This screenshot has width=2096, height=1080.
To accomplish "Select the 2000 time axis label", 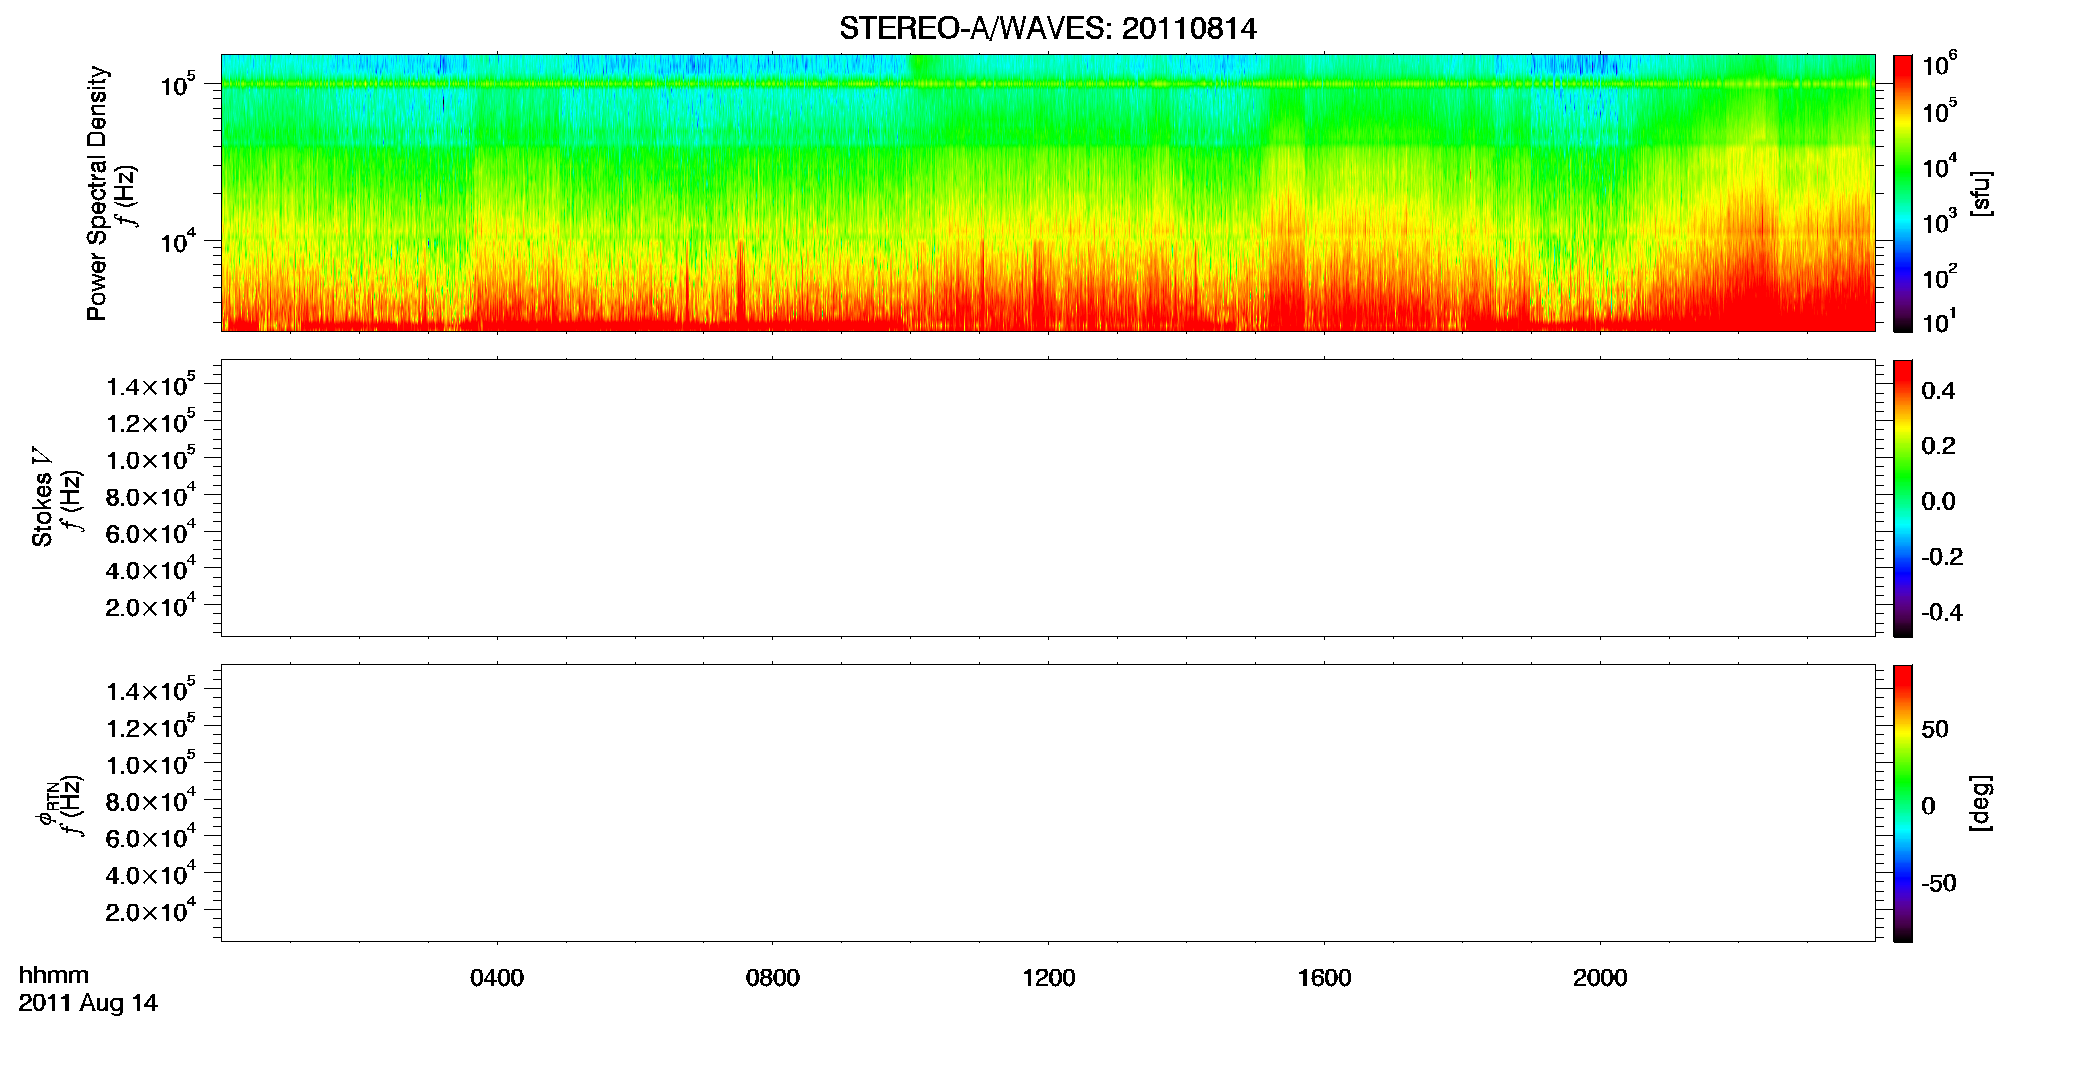I will (x=1600, y=978).
